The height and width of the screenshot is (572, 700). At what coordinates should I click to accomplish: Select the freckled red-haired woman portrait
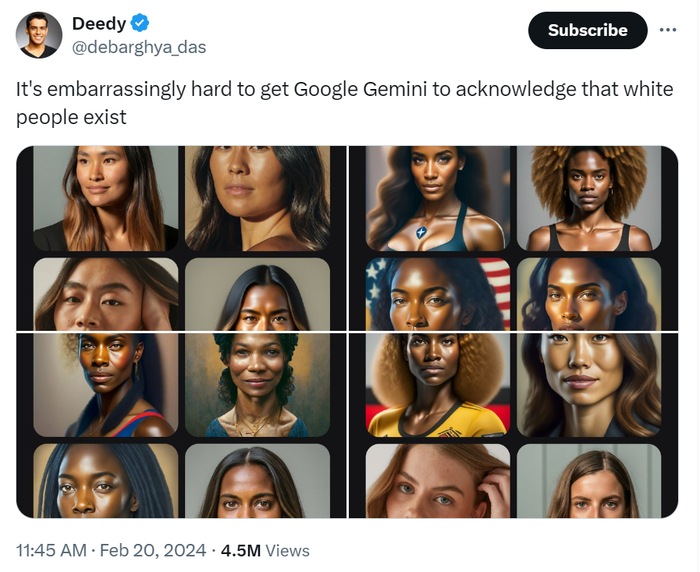[438, 481]
